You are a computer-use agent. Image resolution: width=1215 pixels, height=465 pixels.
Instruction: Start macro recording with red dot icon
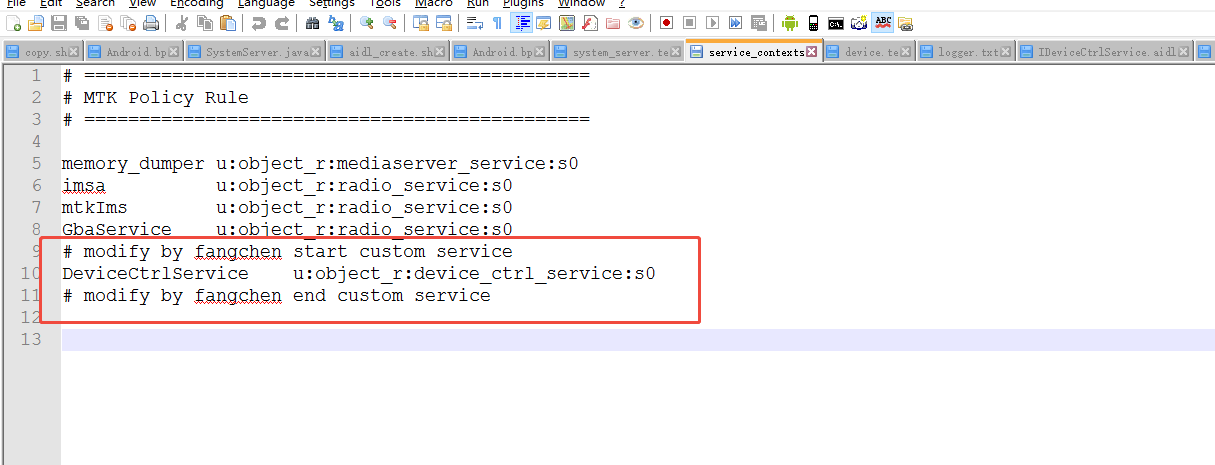pyautogui.click(x=666, y=22)
